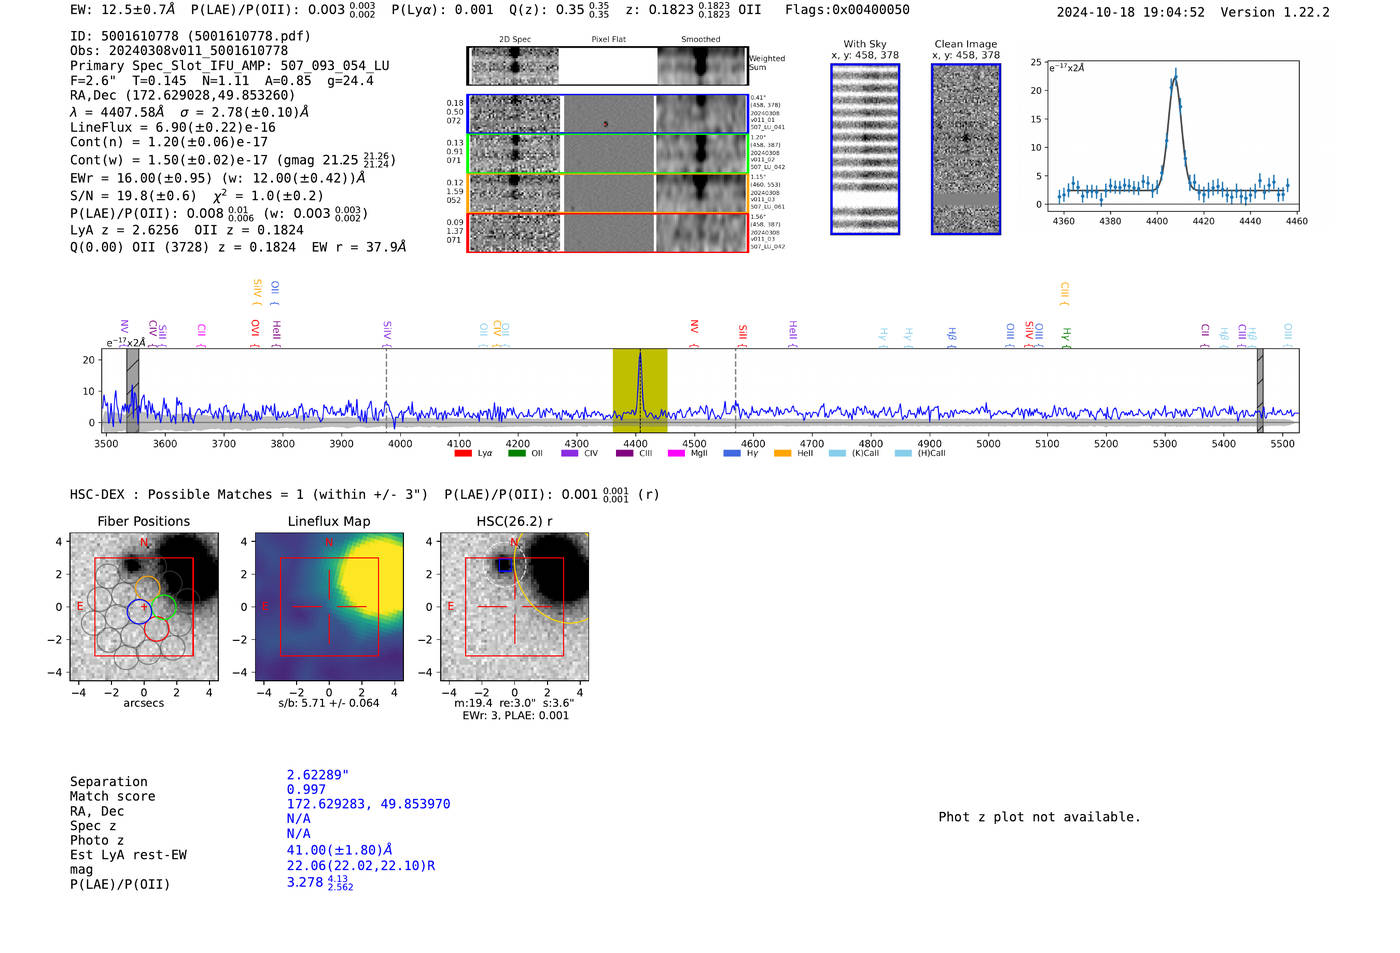The height and width of the screenshot is (953, 1400).
Task: Click the Q(0.00) OII (3728) line
Action: (x=238, y=247)
